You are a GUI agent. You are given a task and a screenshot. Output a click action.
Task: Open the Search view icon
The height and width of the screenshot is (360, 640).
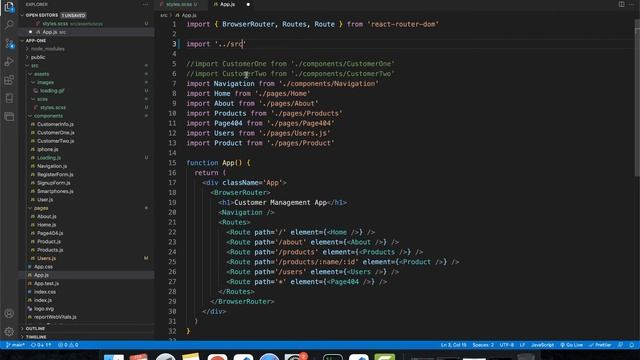[9, 25]
